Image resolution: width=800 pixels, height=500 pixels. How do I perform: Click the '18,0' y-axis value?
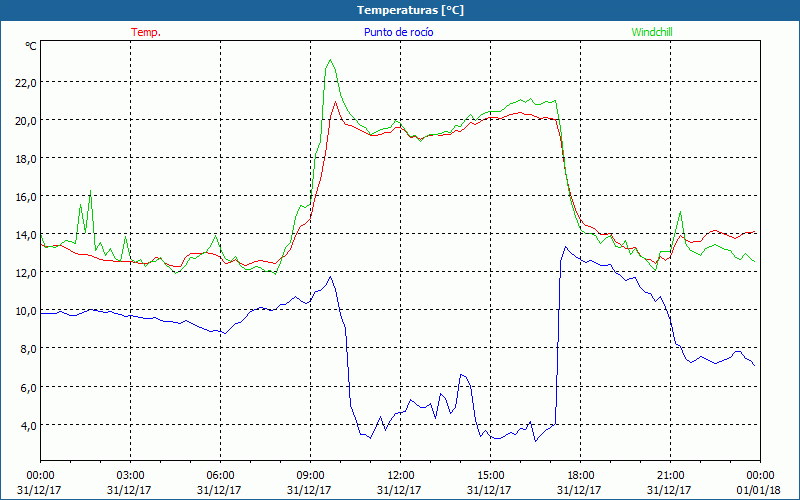coord(26,158)
